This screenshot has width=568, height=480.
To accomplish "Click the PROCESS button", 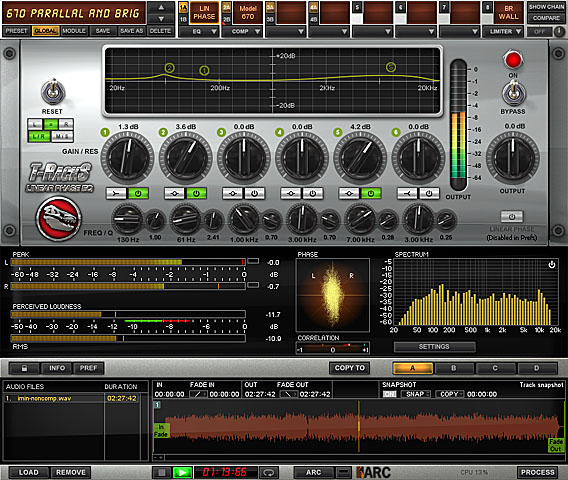I will point(538,472).
